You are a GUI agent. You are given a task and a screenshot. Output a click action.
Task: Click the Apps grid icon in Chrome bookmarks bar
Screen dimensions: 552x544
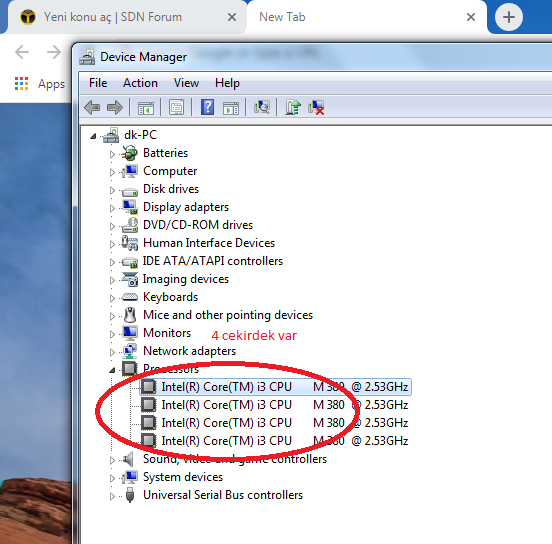[x=21, y=83]
